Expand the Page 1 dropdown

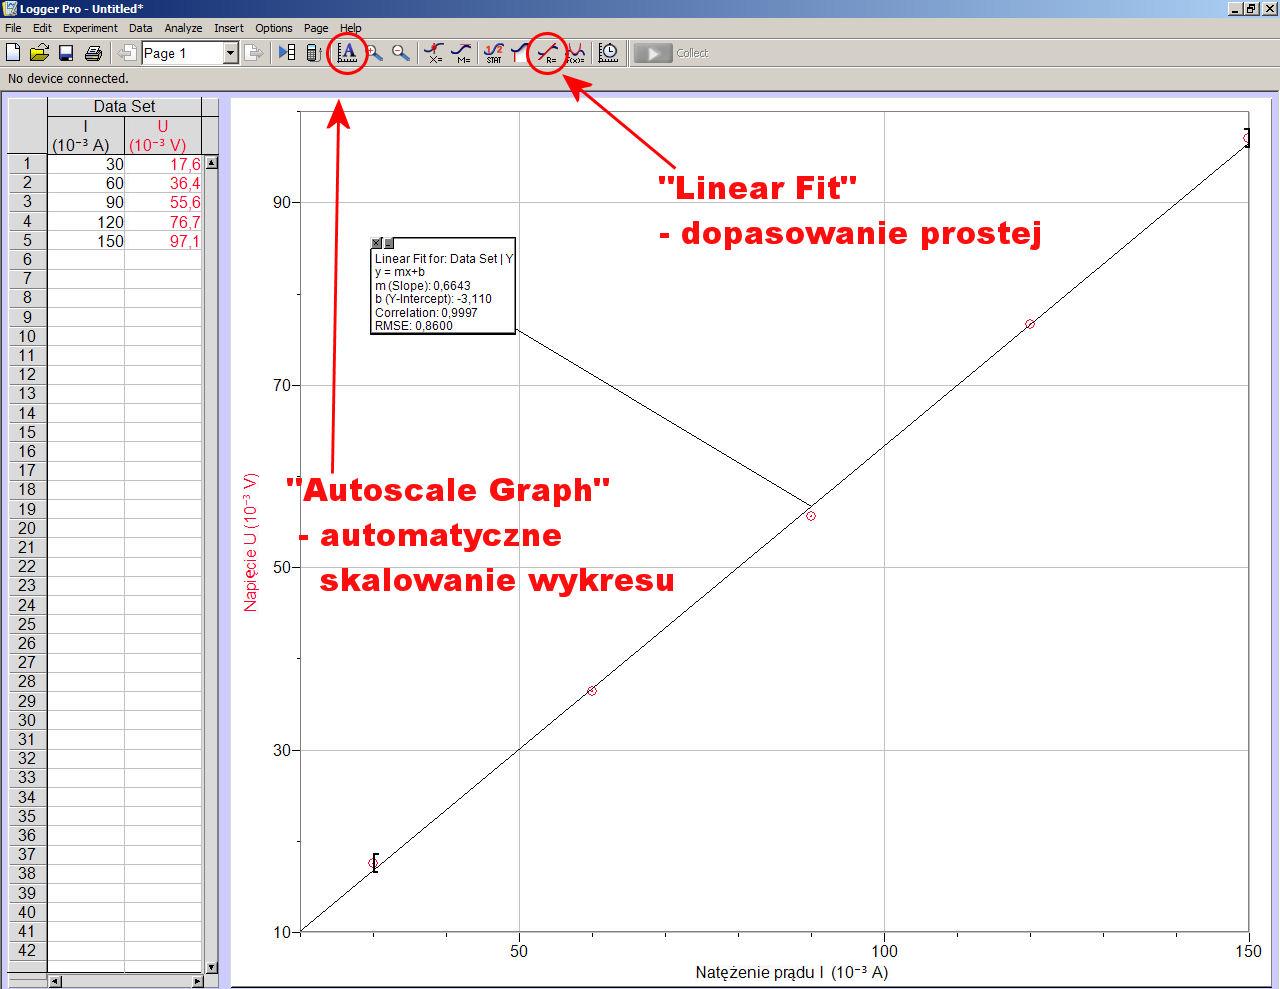tap(231, 53)
